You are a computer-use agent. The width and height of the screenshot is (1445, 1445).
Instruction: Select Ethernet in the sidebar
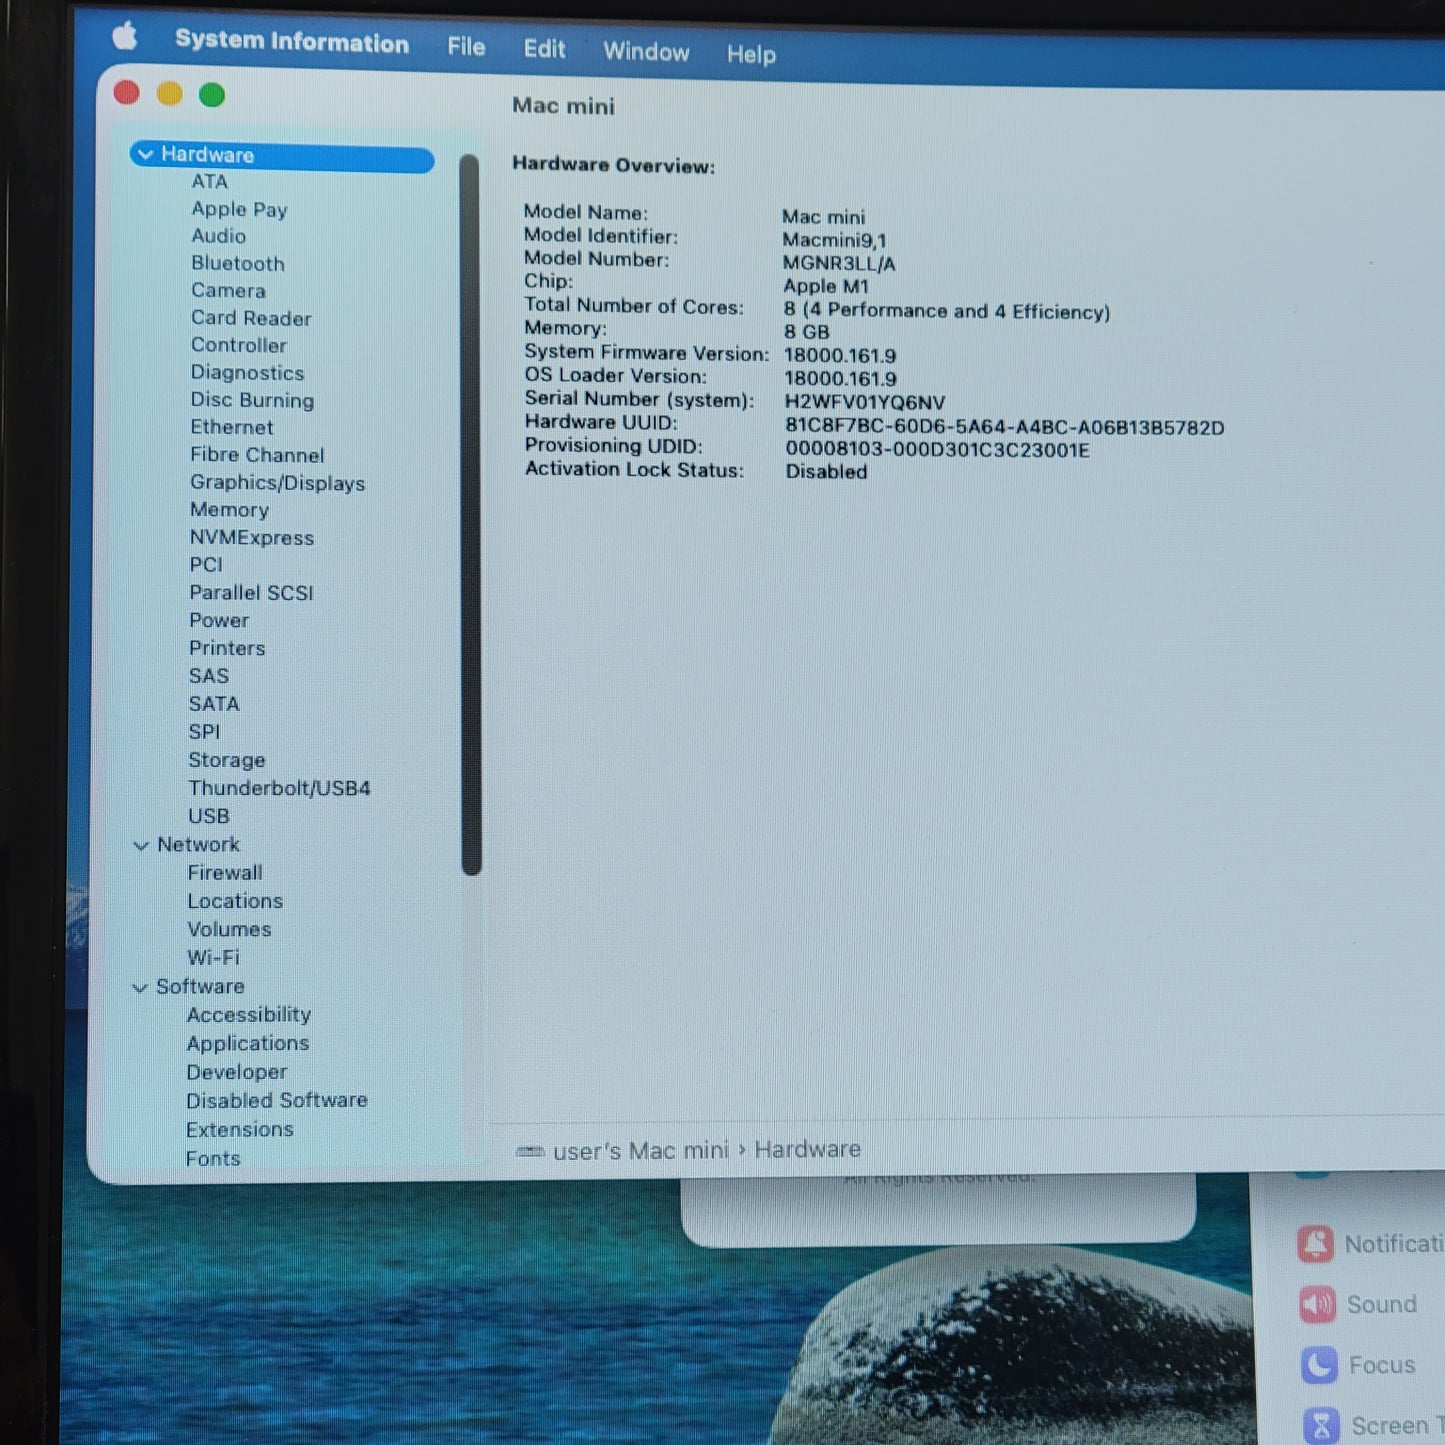[x=231, y=427]
